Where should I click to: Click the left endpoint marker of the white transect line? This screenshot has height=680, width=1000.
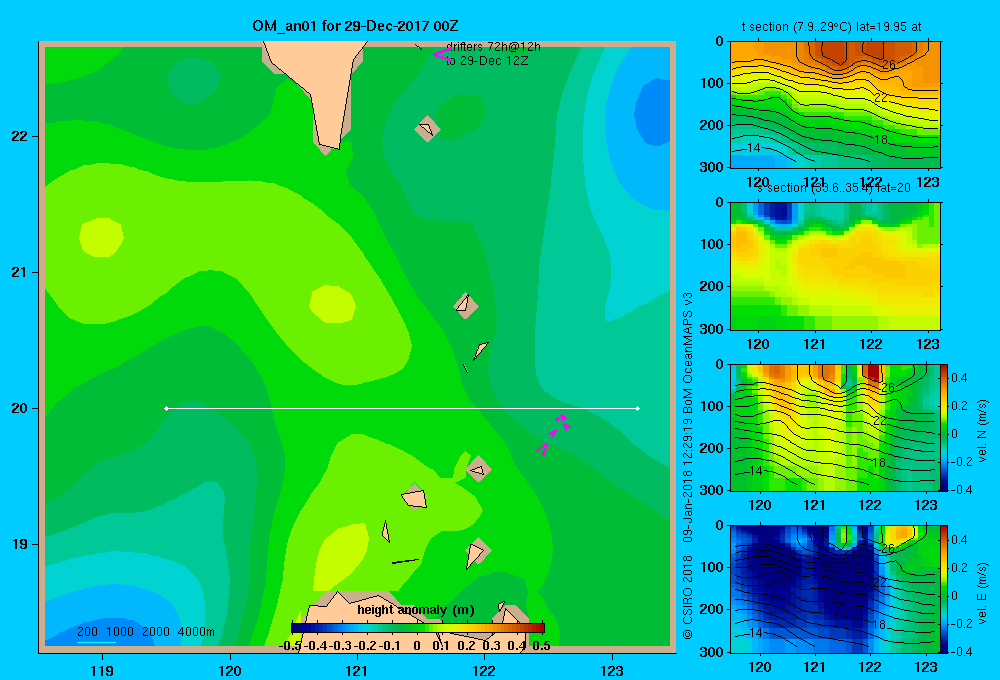click(166, 408)
